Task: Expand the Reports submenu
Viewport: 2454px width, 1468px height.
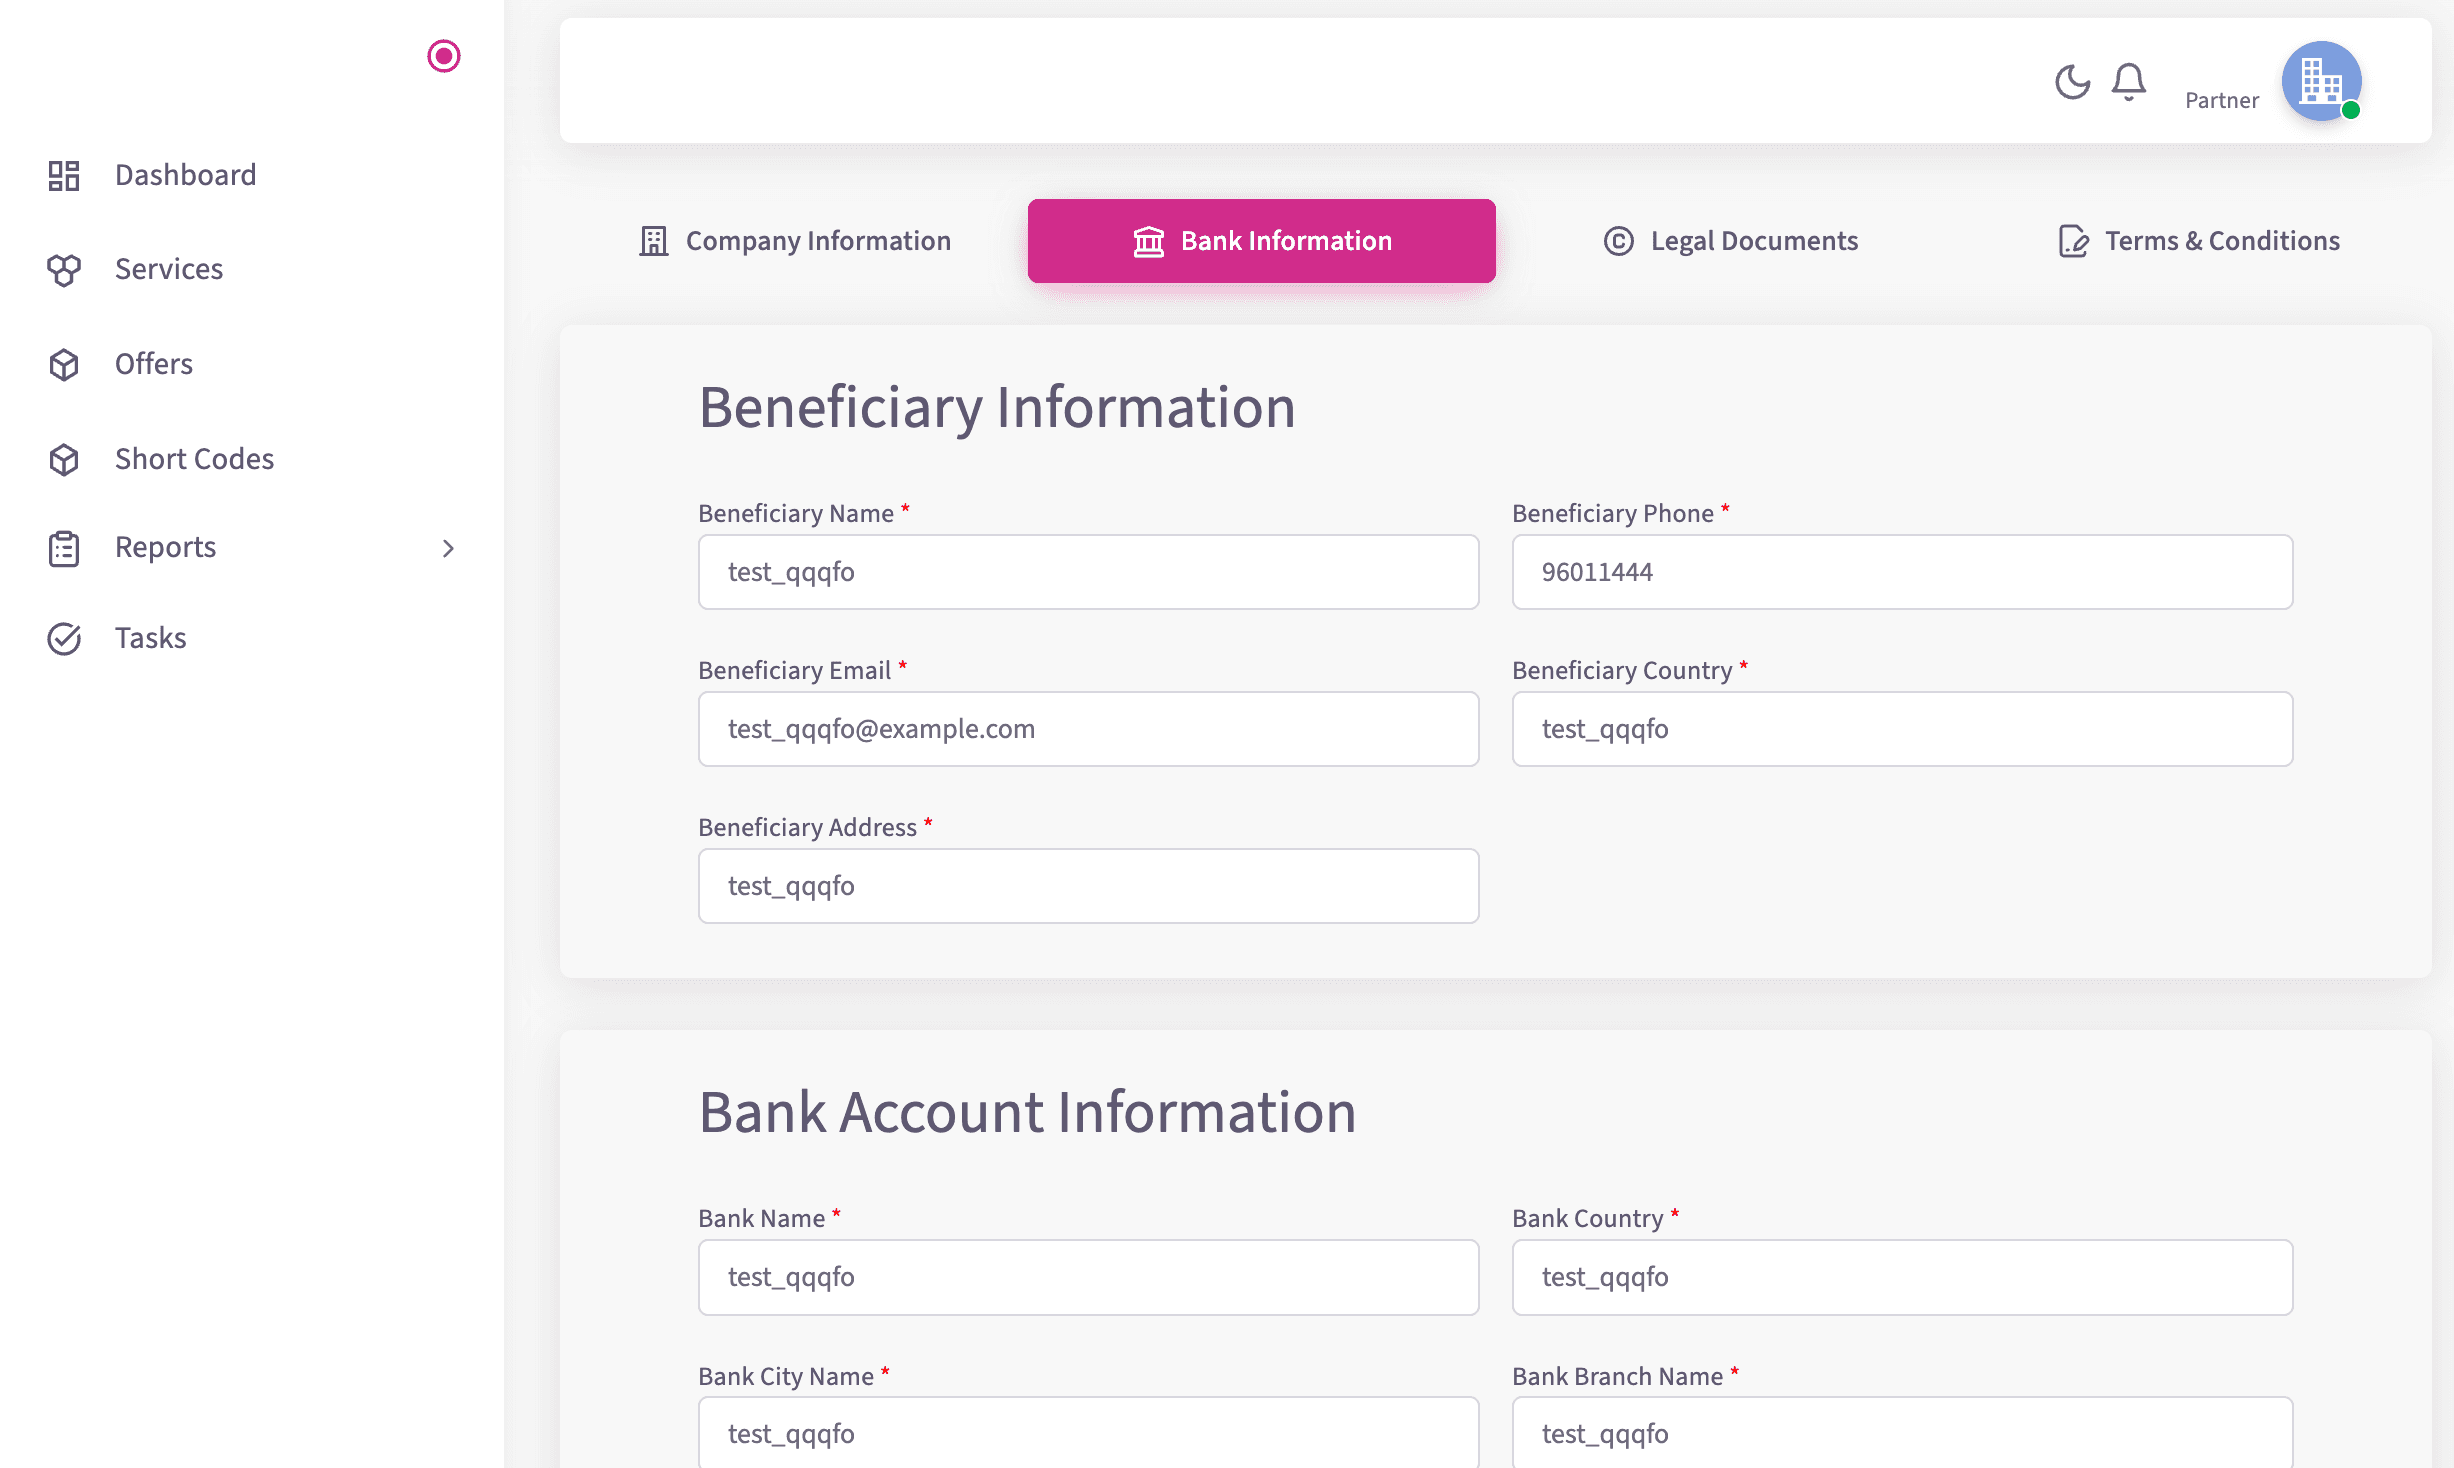Action: (448, 548)
